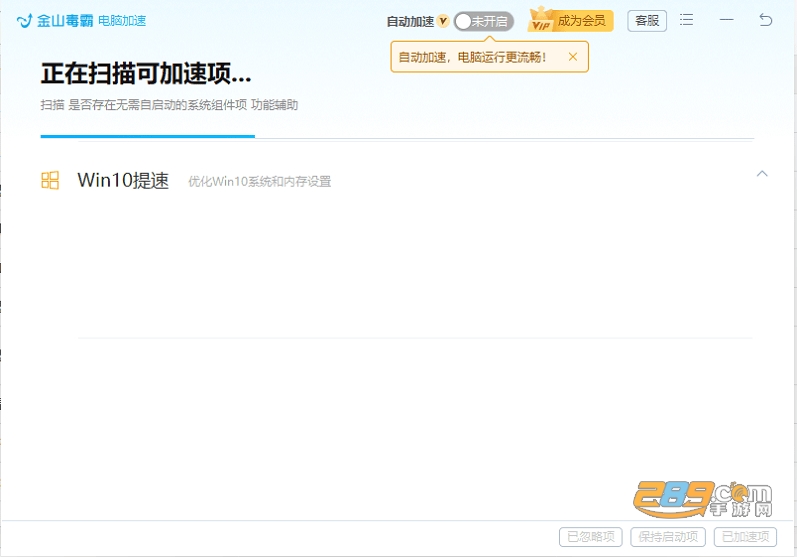Open the 成为会员 VIP button
797x557 pixels.
click(570, 20)
